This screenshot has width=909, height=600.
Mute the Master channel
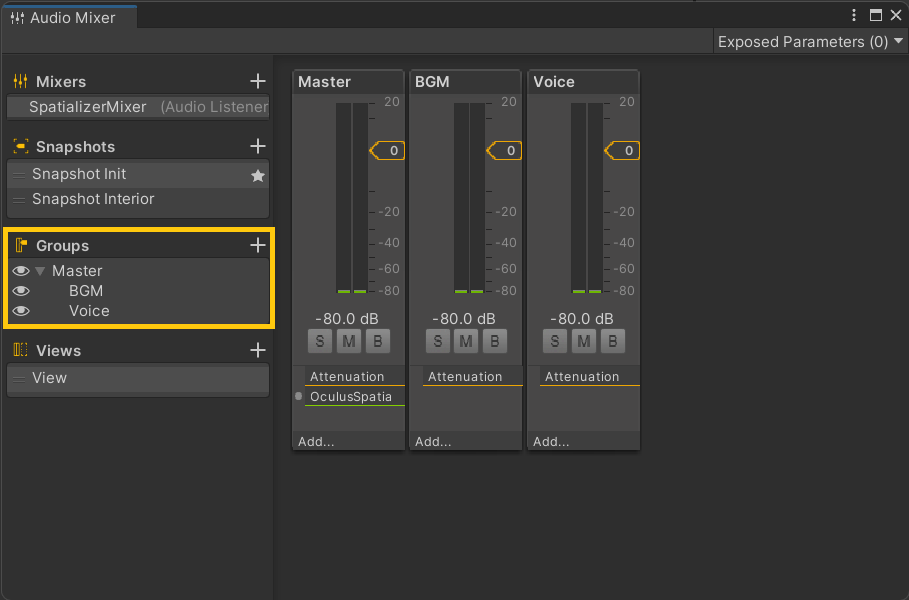point(348,341)
